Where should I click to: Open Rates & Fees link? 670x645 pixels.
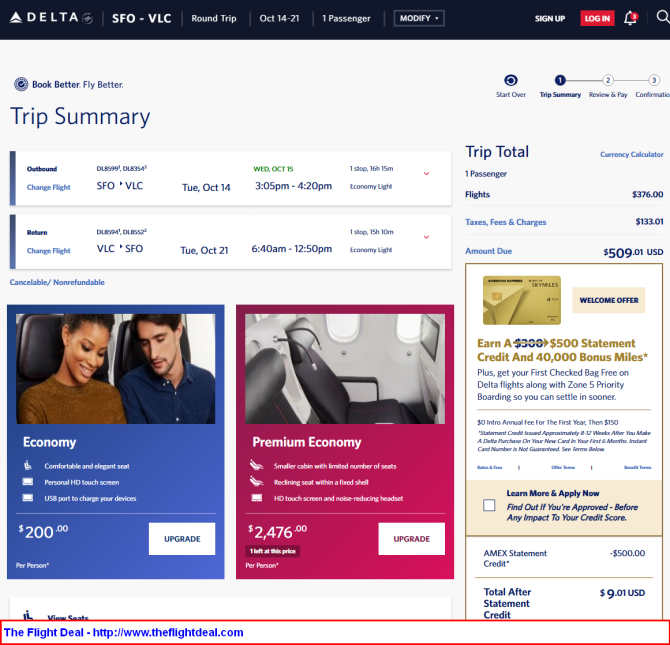[490, 467]
